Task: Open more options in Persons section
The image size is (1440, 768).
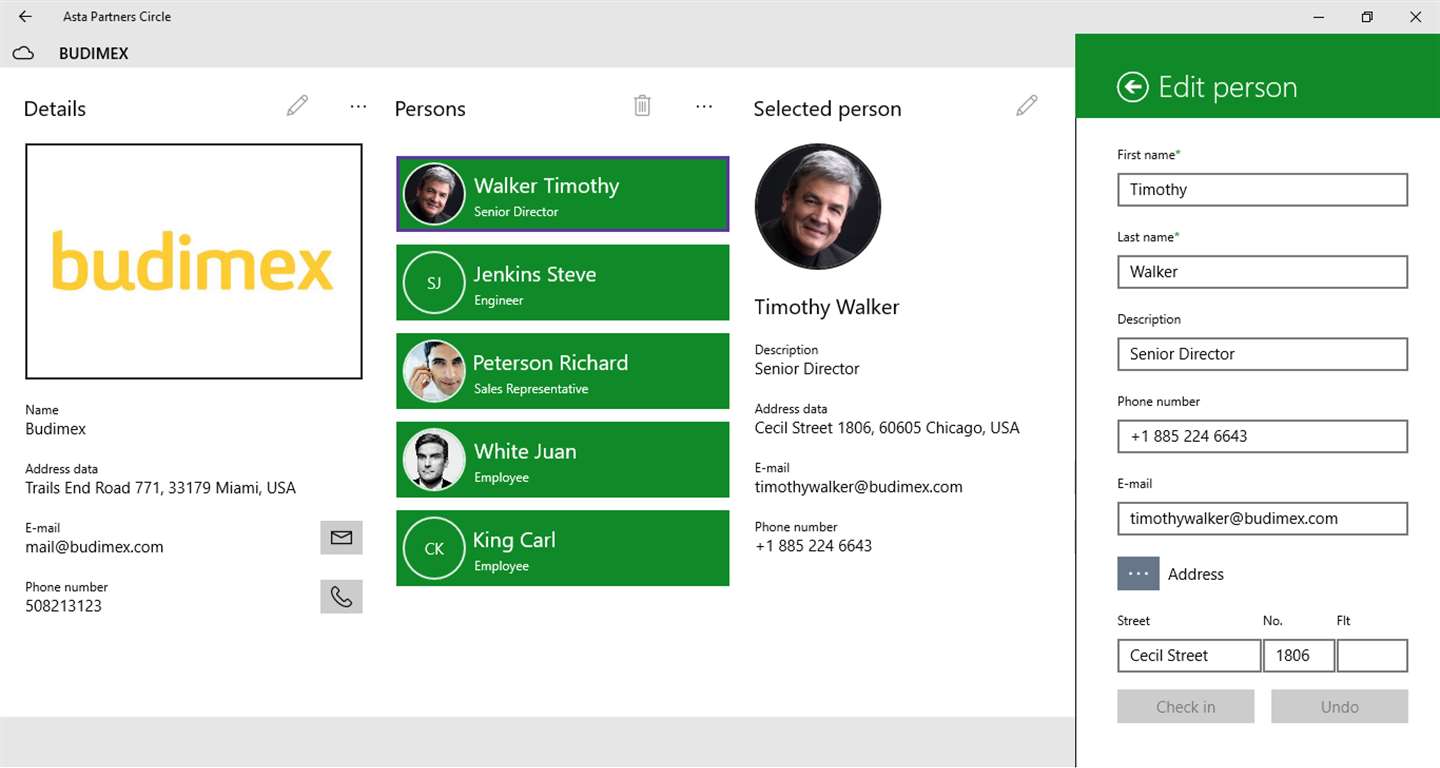Action: [x=704, y=106]
